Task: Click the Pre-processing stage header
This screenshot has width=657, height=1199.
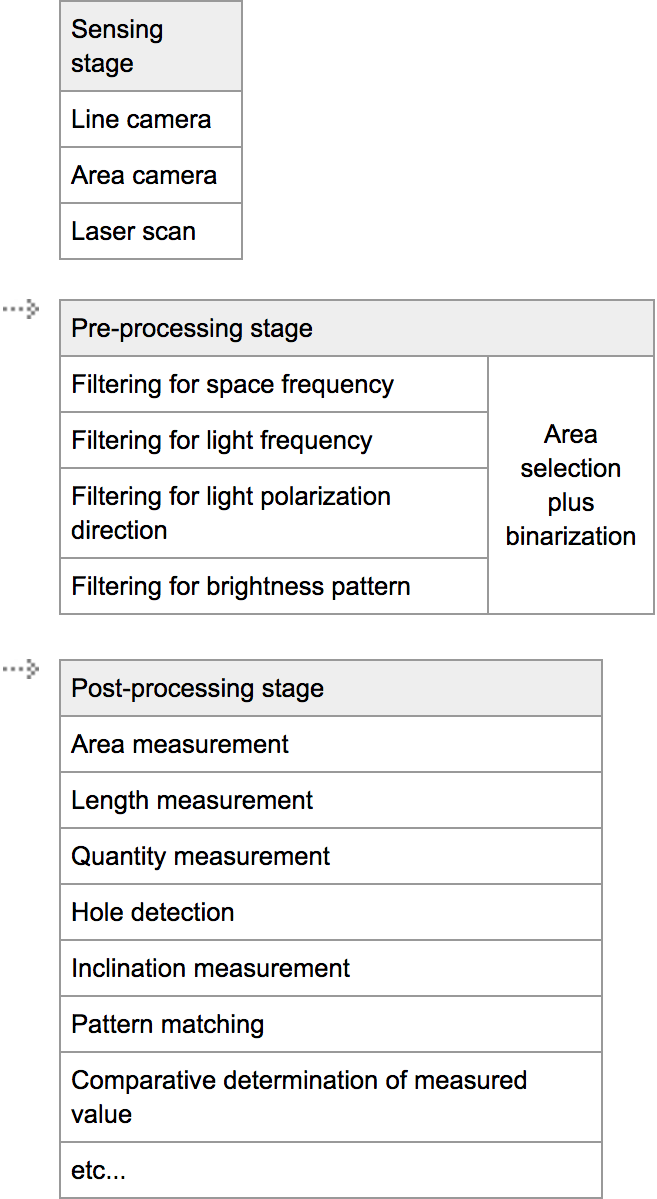Action: coord(357,329)
